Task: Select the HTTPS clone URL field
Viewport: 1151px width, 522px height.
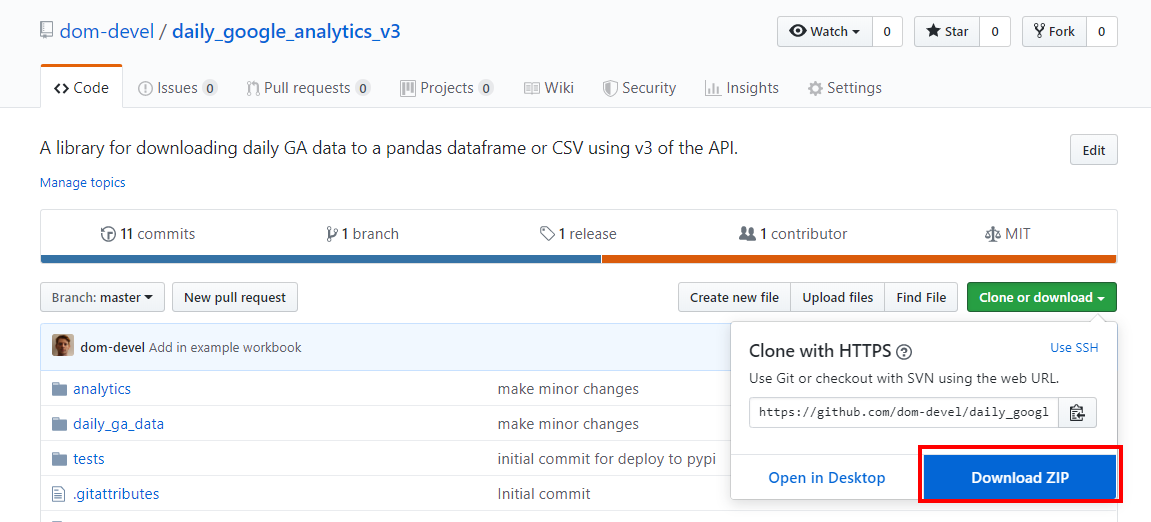Action: pos(904,413)
